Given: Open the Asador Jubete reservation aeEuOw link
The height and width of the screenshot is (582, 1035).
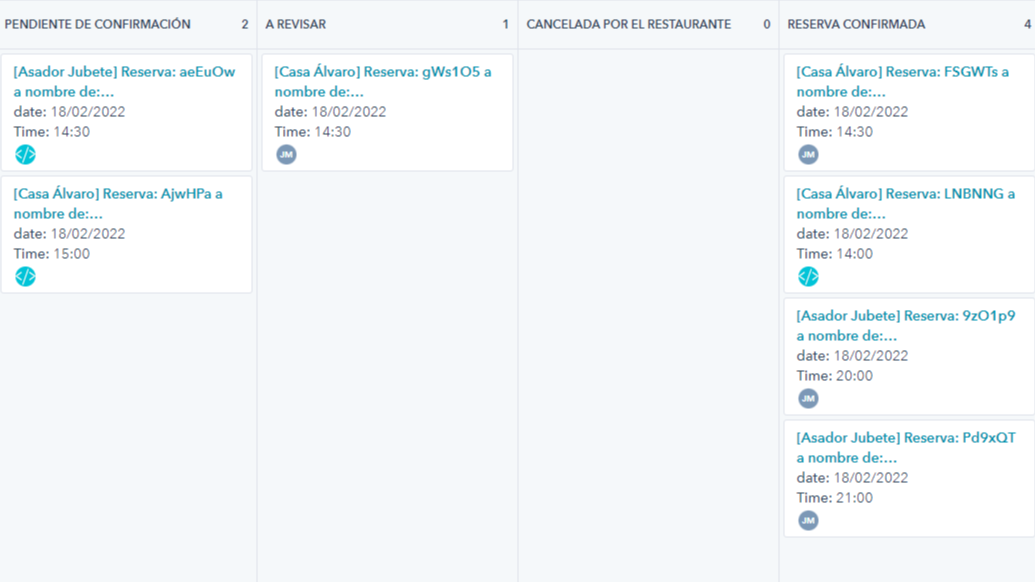Looking at the screenshot, I should pos(124,72).
